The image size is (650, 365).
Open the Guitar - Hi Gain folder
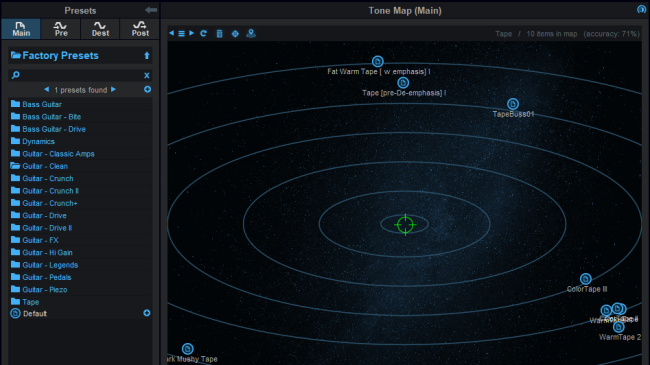click(x=41, y=253)
